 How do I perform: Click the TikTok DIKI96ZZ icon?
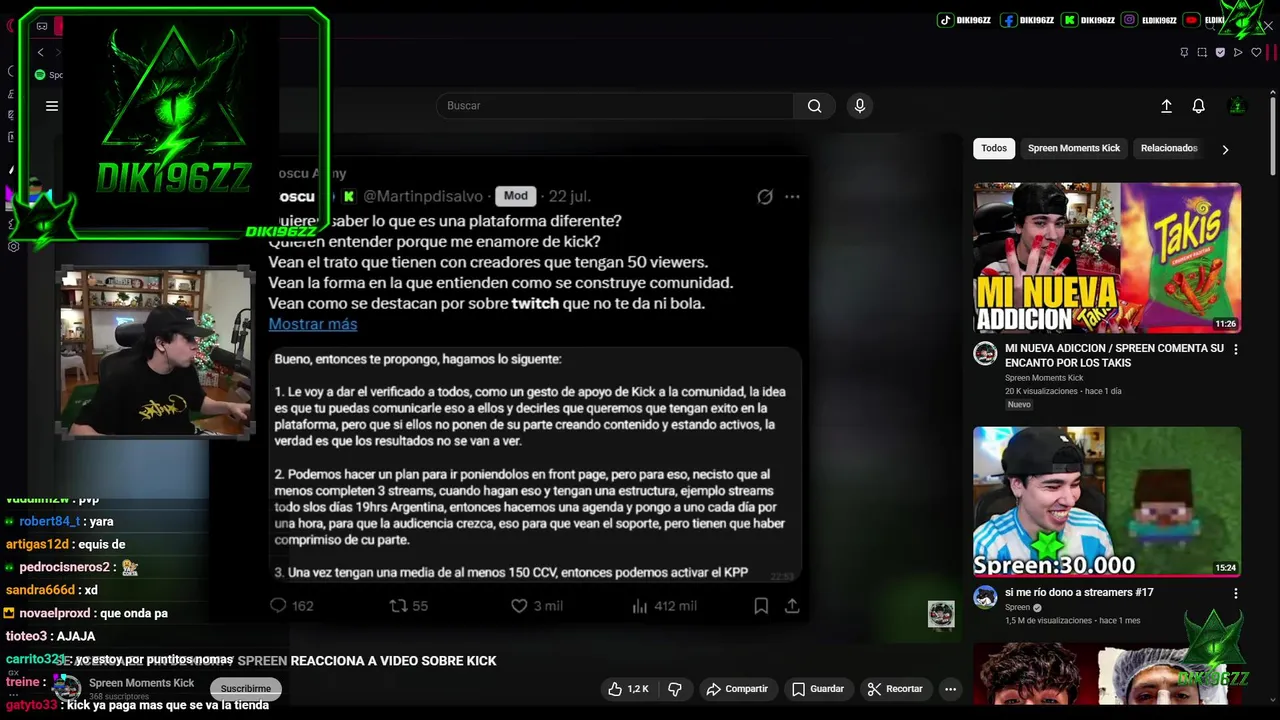(945, 20)
